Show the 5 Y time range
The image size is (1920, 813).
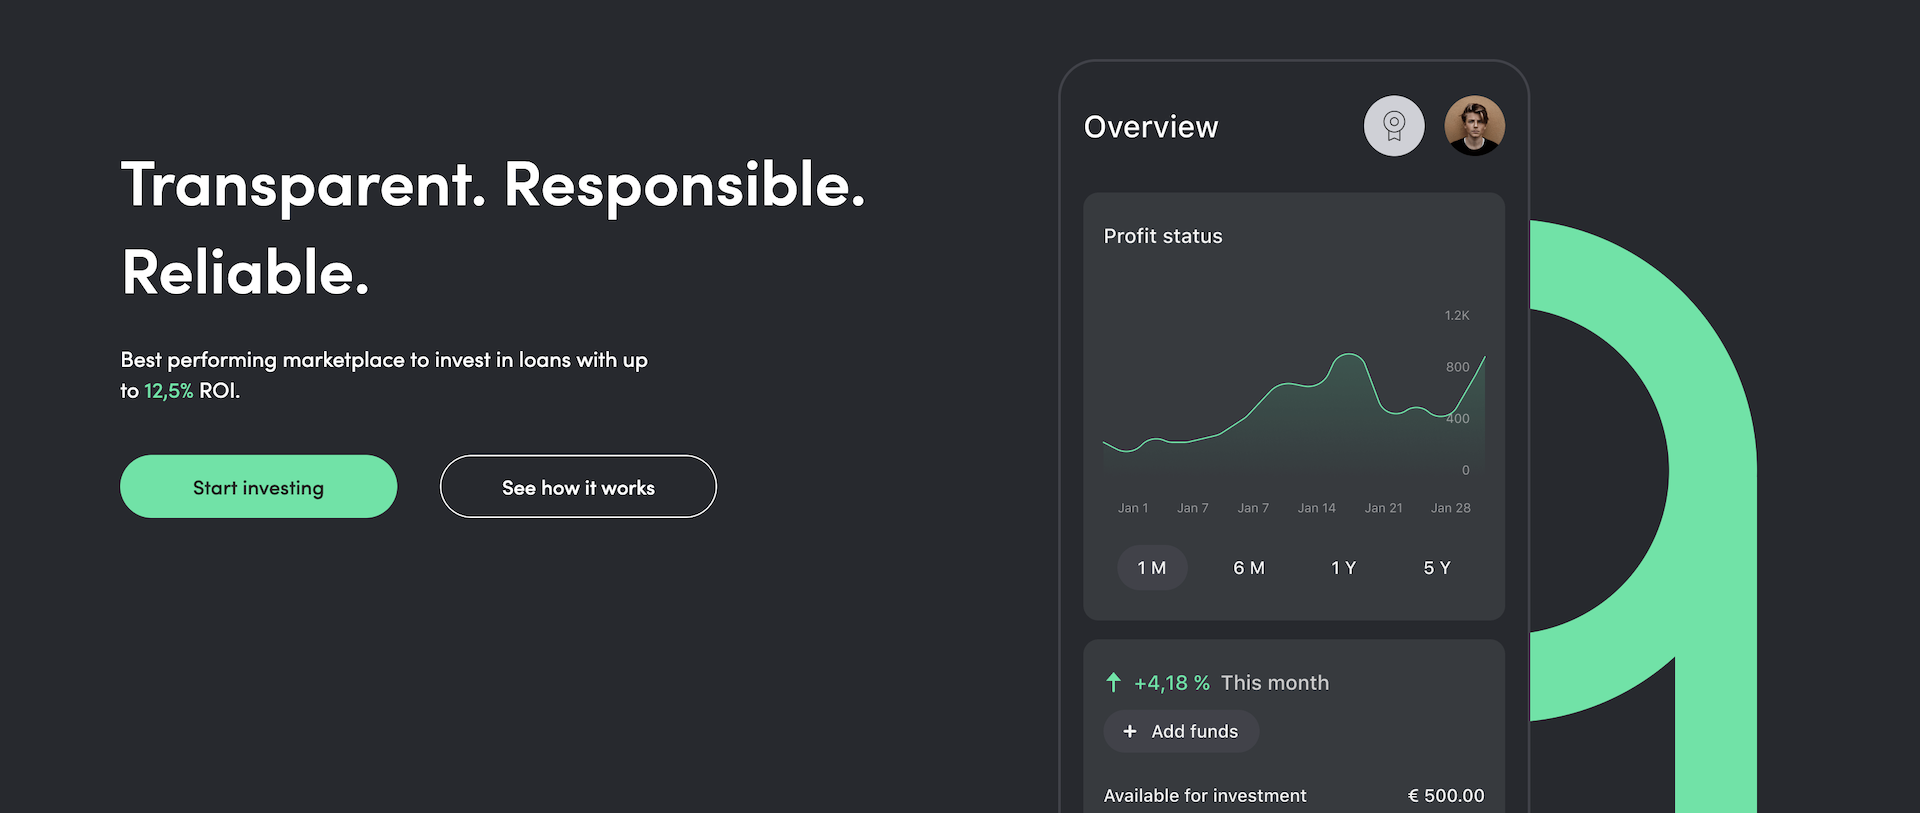1437,568
